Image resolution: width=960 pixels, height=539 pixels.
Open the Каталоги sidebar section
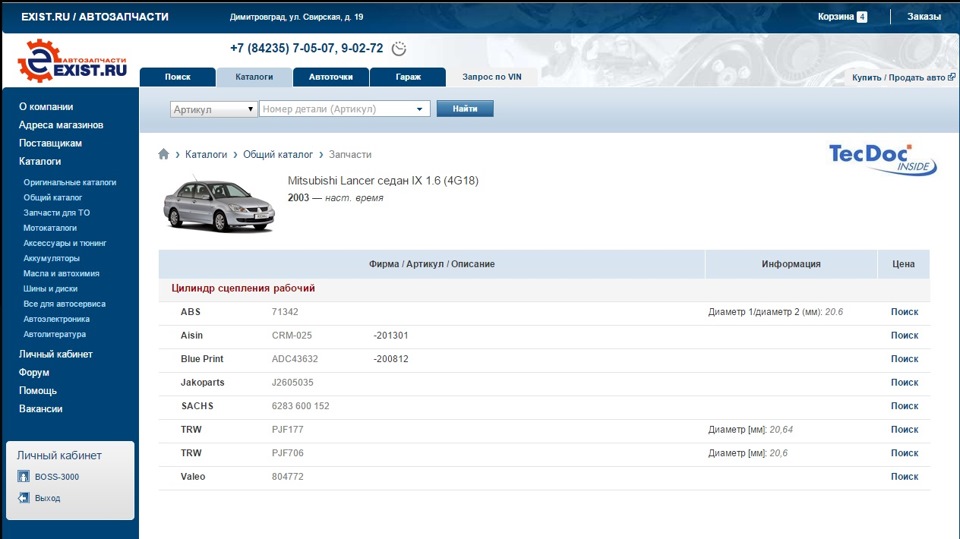(40, 162)
